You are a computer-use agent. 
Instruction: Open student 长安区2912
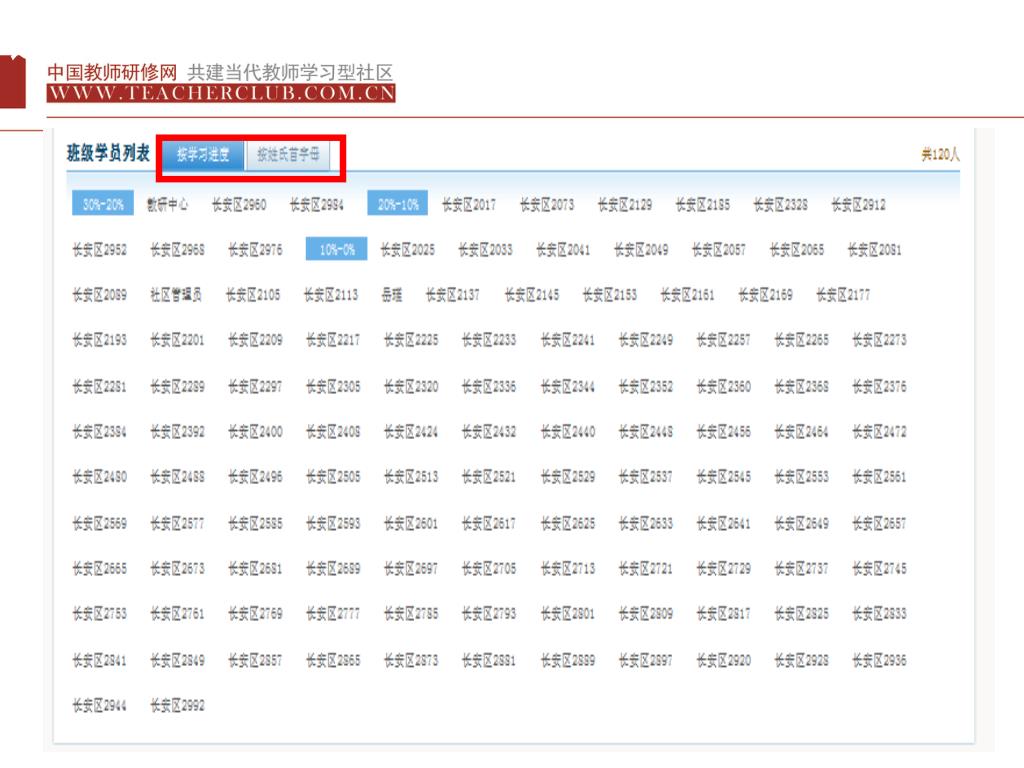(858, 205)
